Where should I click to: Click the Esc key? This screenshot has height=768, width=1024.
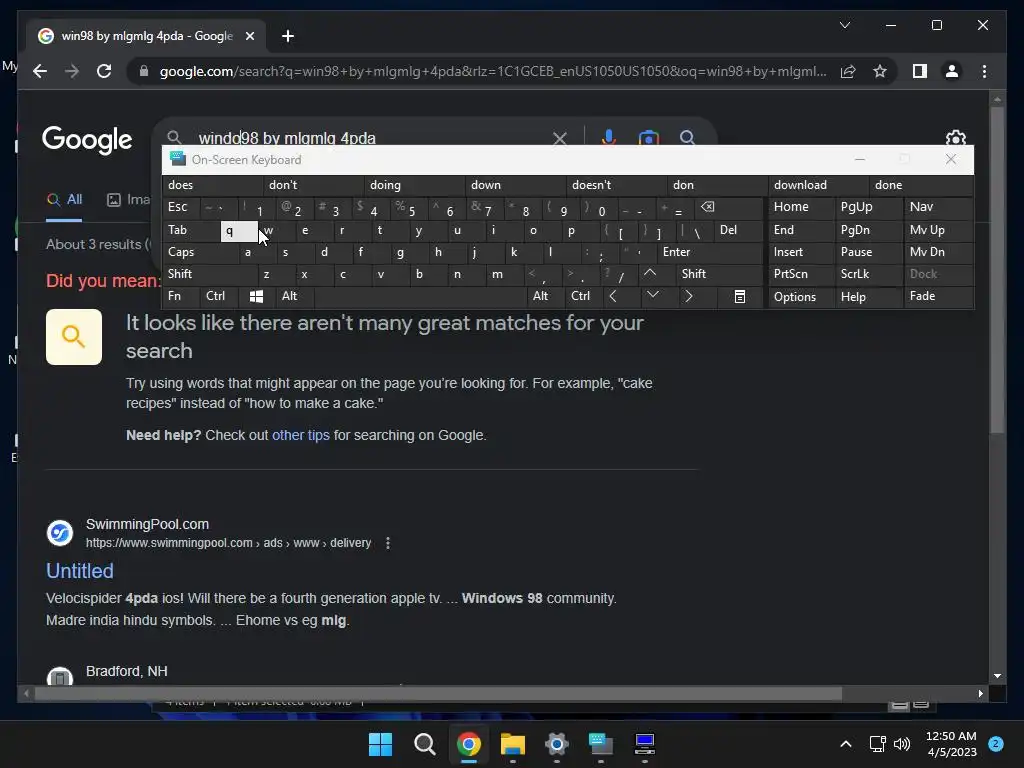coord(181,207)
